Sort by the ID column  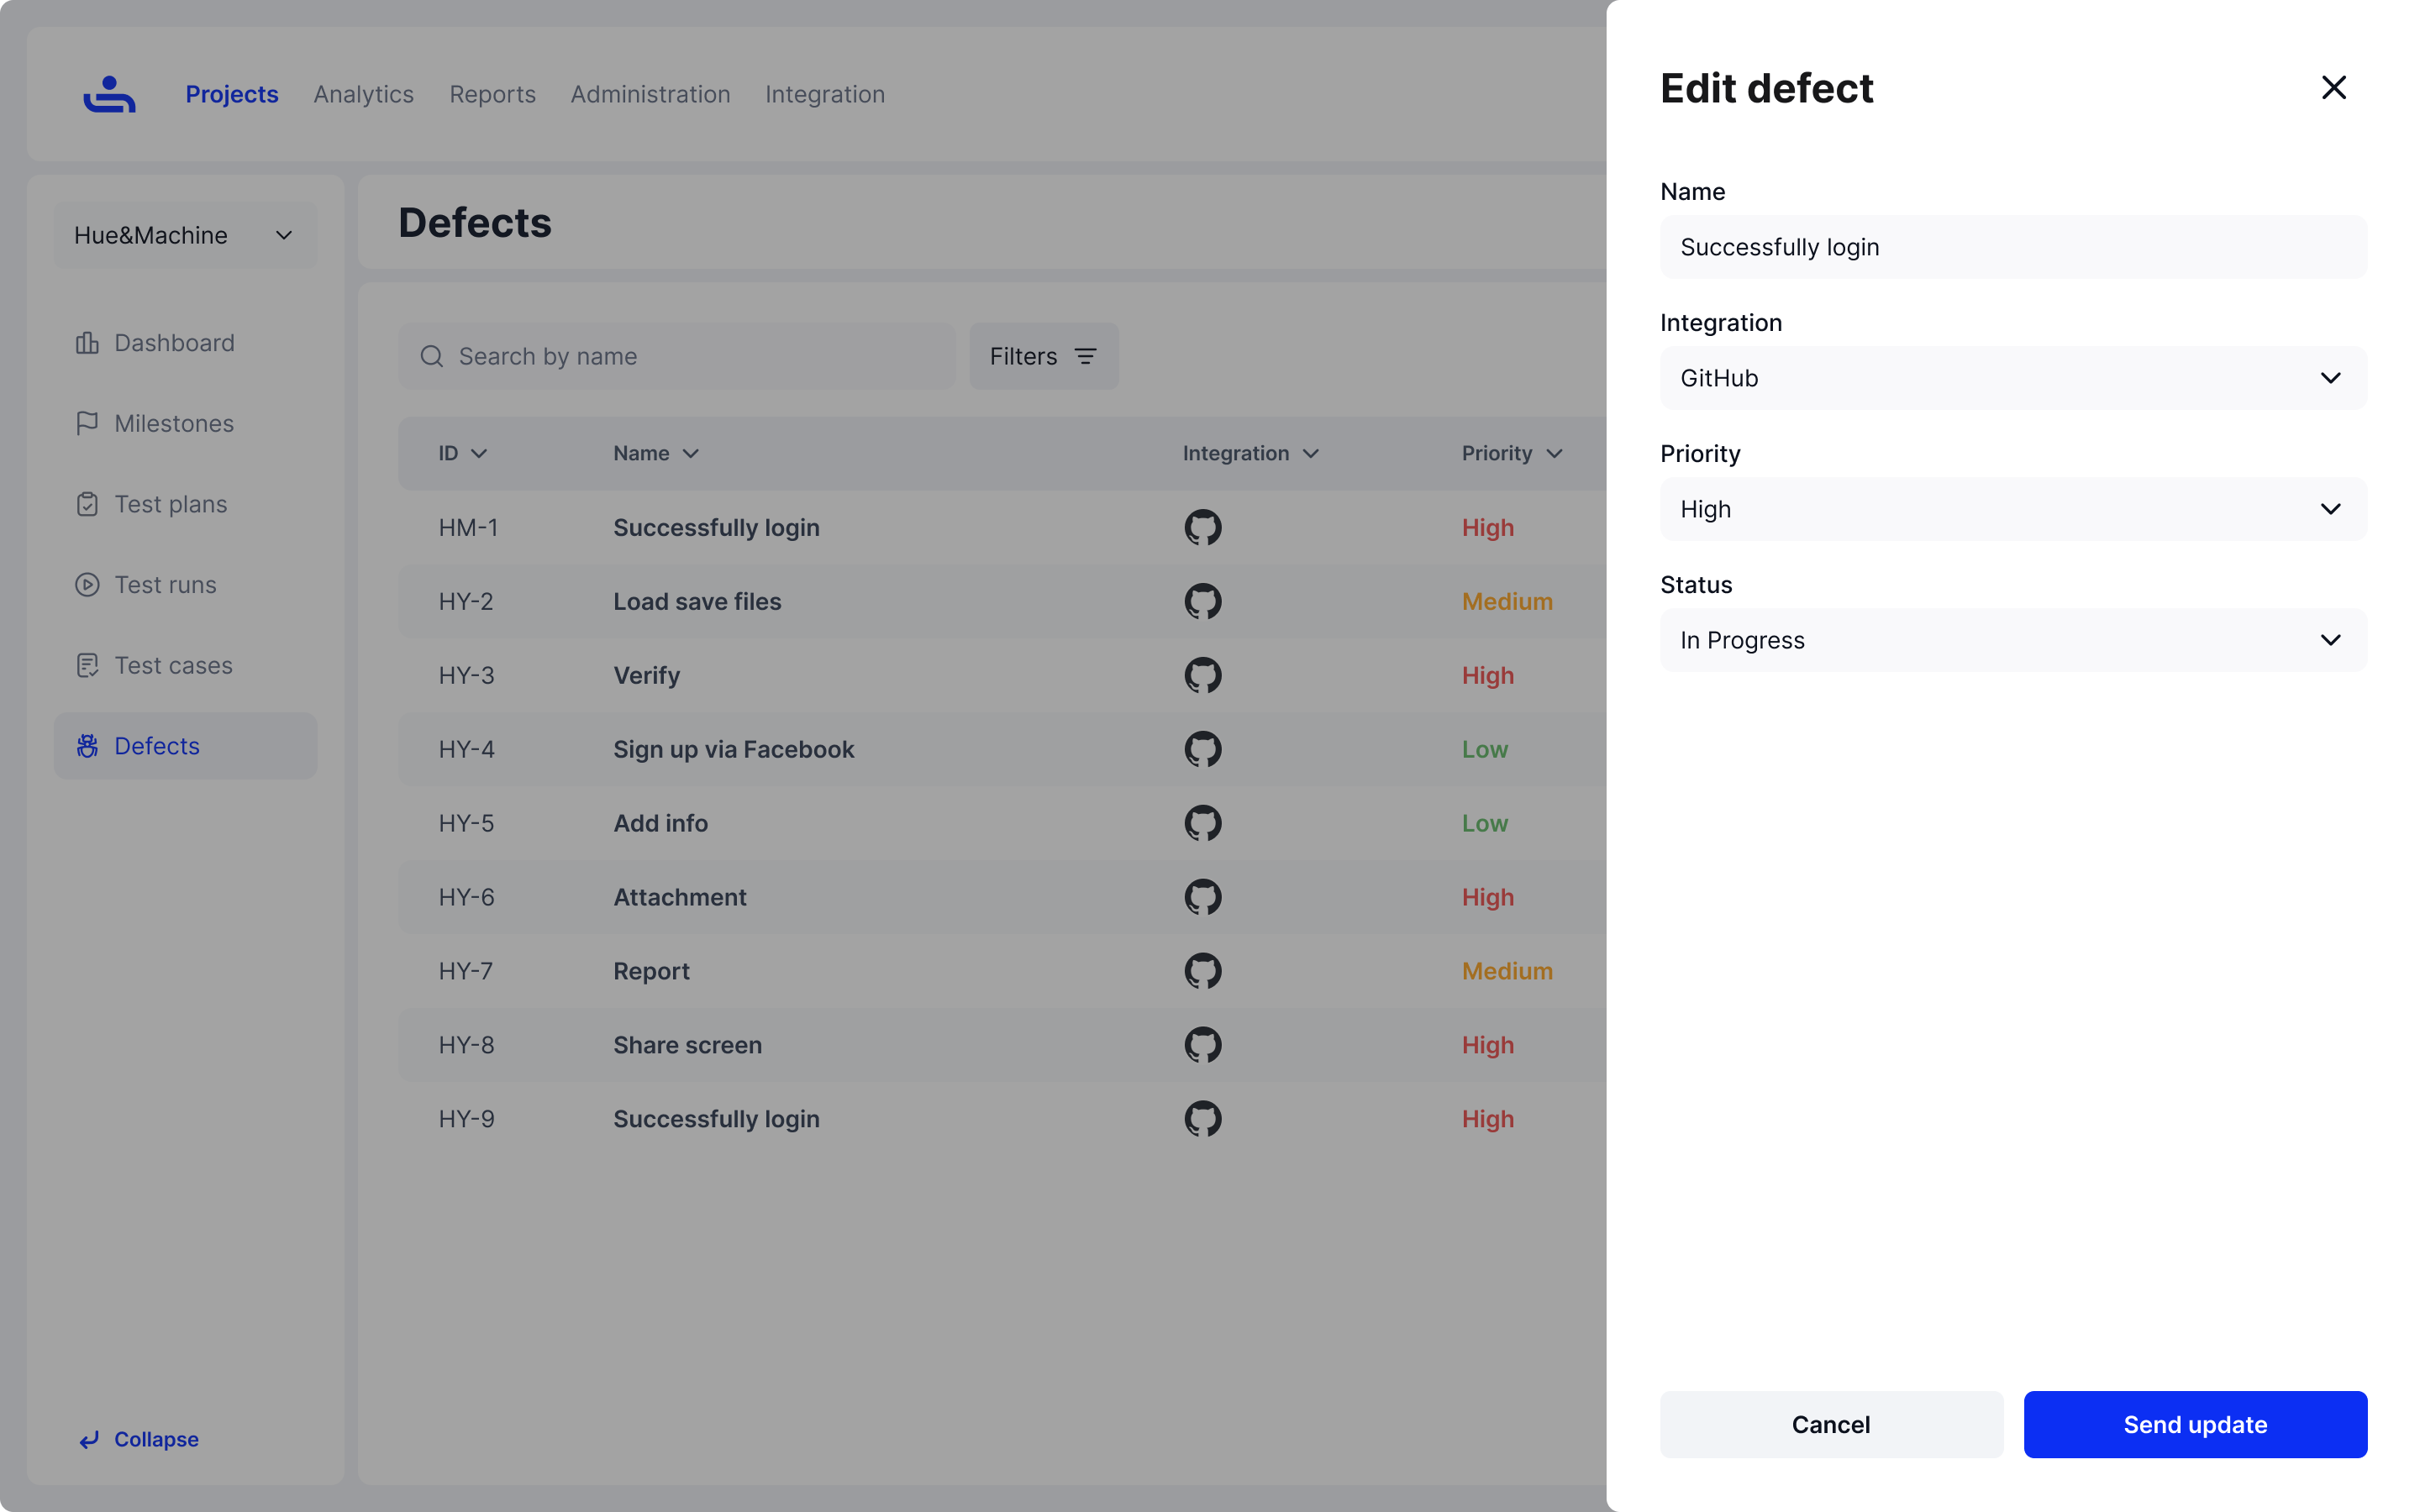461,453
